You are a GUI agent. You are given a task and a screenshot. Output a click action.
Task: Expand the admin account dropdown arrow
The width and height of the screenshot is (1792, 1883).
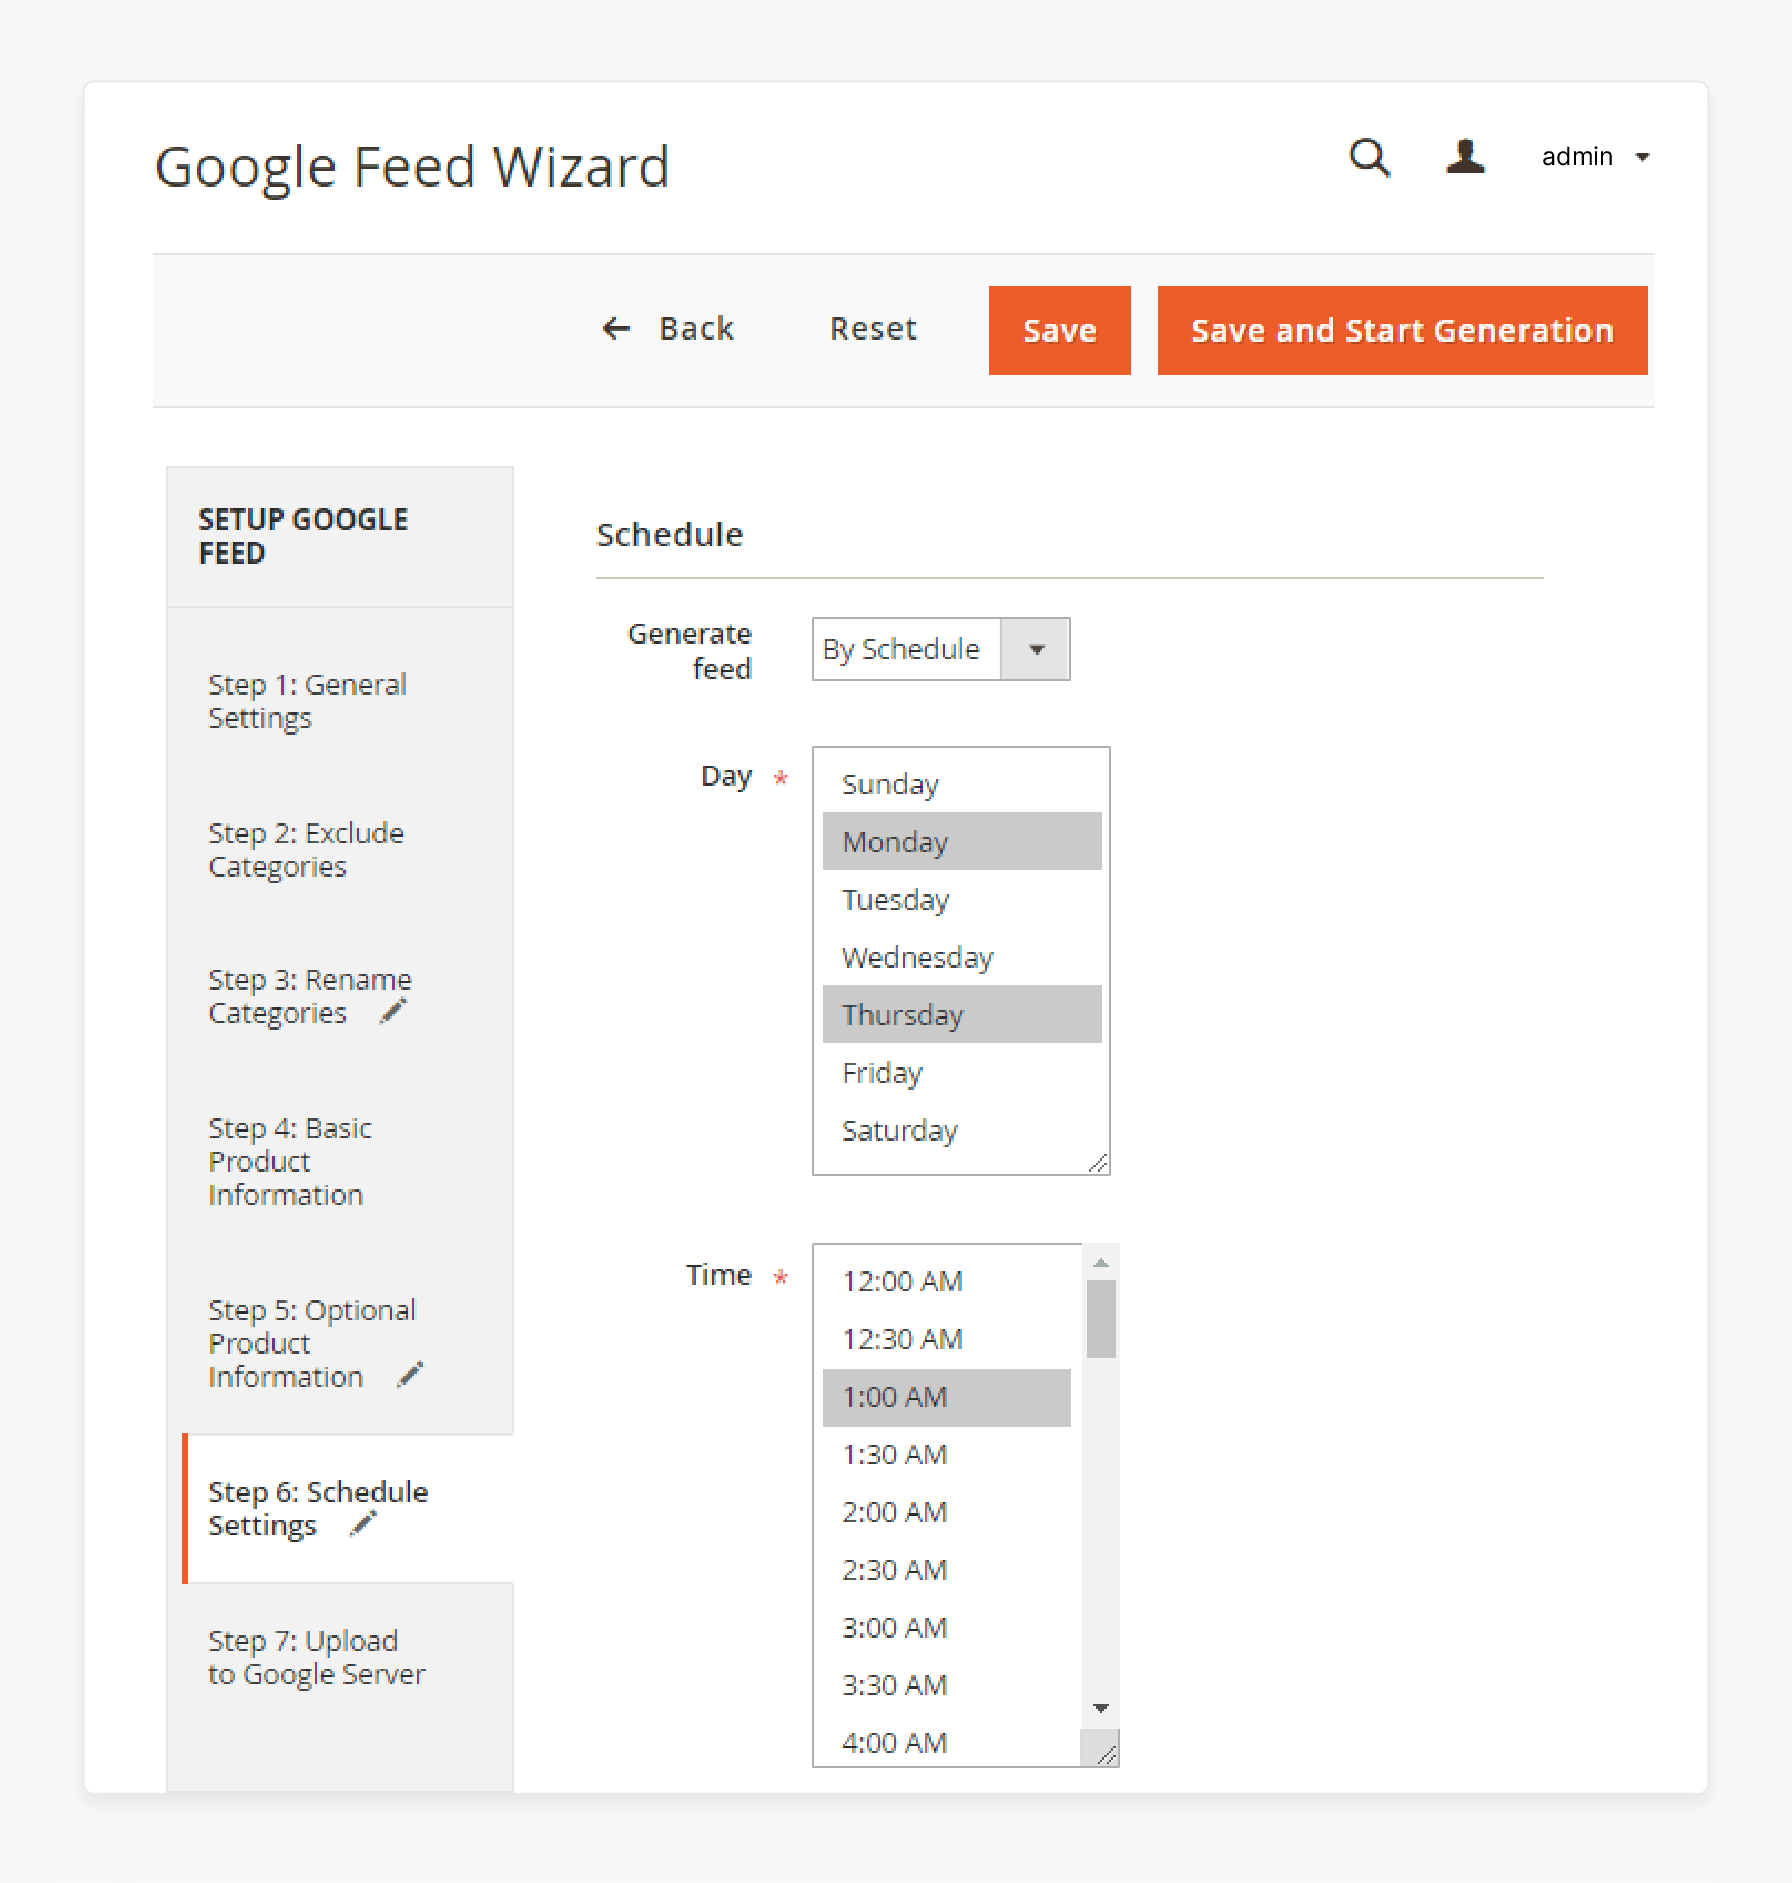(x=1642, y=157)
